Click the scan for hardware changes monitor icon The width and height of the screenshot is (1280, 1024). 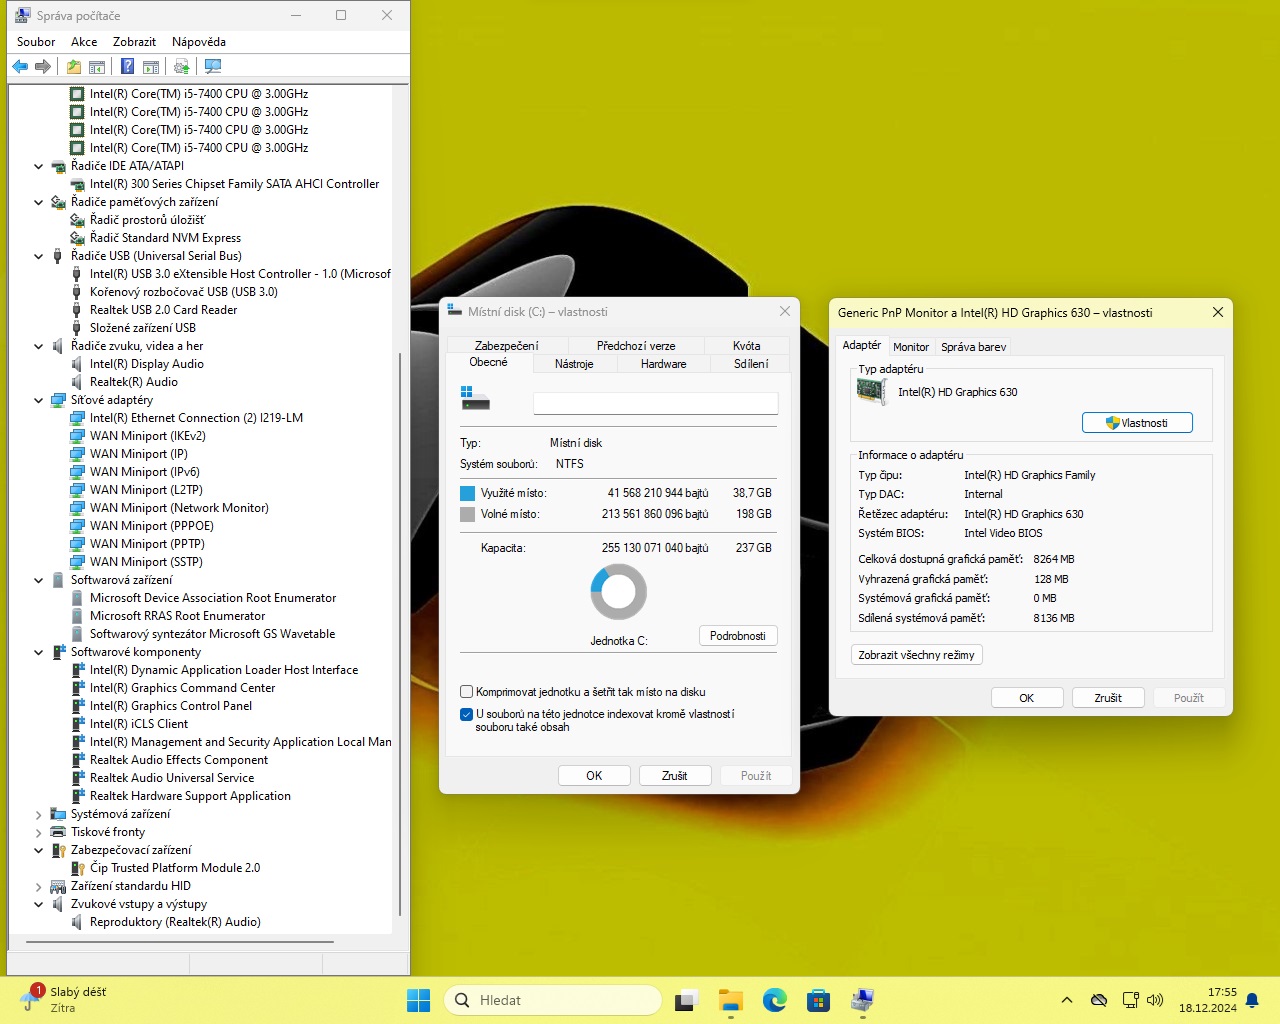(x=212, y=67)
